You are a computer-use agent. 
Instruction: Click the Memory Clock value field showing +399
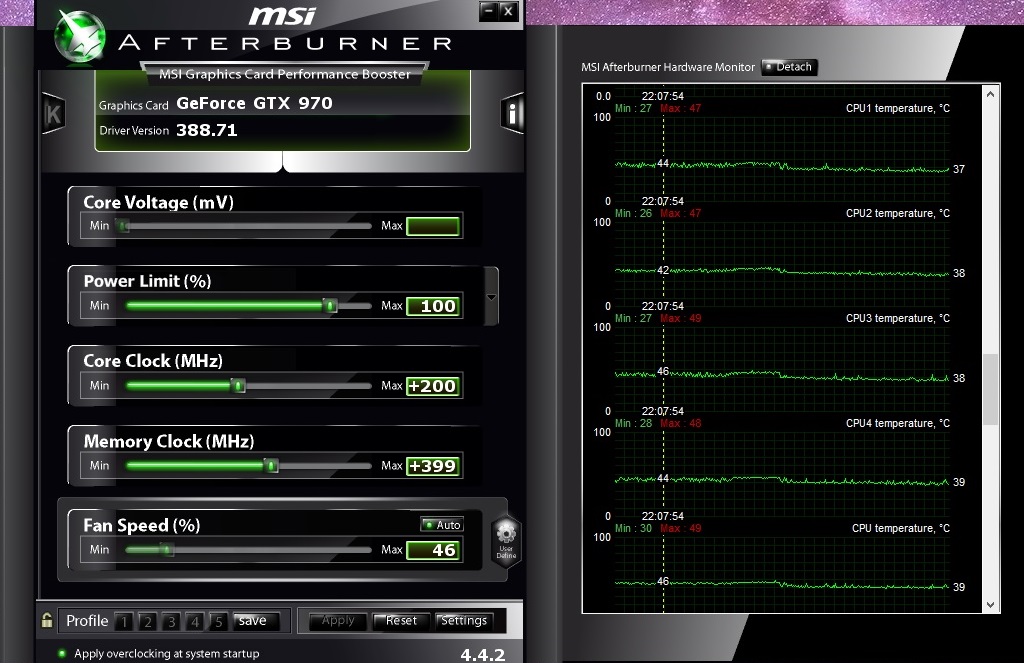pos(434,466)
